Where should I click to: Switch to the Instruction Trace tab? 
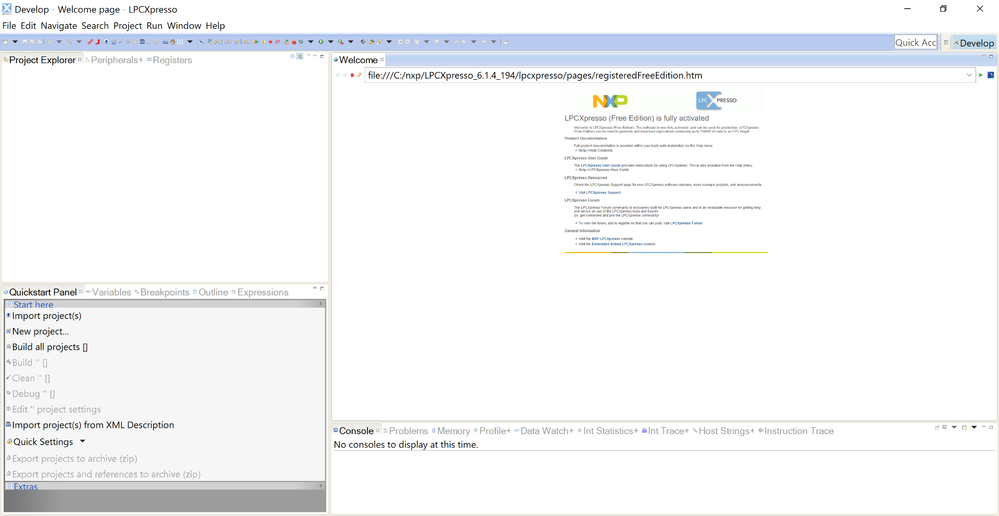point(796,431)
